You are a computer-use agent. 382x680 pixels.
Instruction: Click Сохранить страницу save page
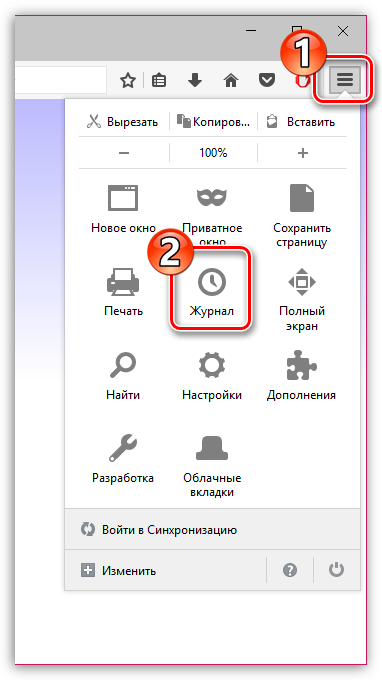click(302, 216)
